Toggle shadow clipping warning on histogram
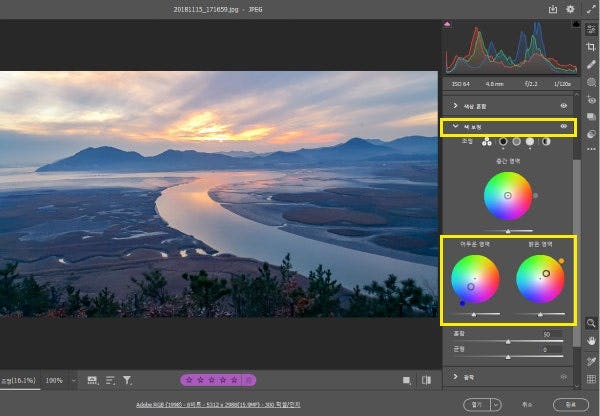This screenshot has height=416, width=600. 447,24
